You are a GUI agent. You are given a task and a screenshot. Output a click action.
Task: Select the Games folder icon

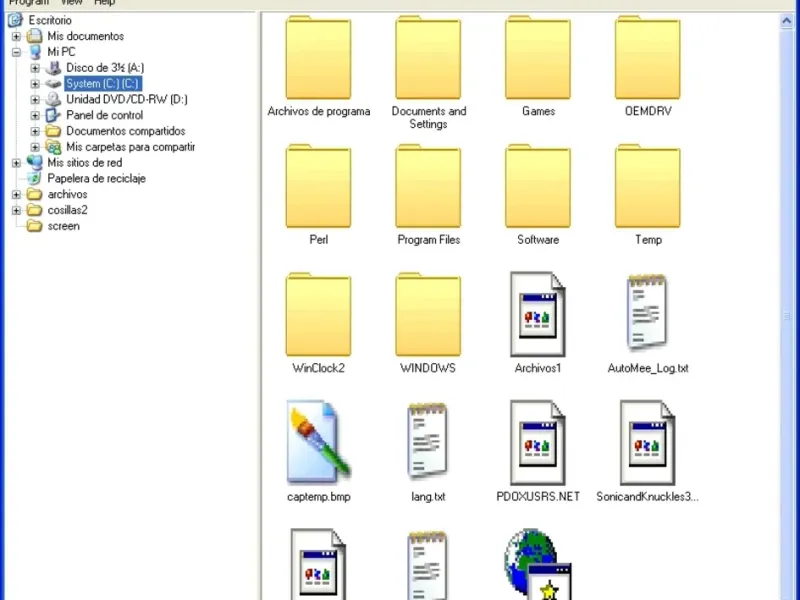click(538, 58)
